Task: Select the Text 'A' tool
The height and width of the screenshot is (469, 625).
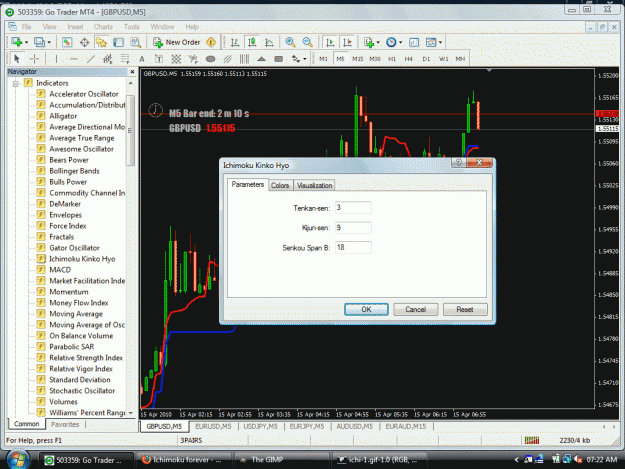Action: tap(142, 59)
